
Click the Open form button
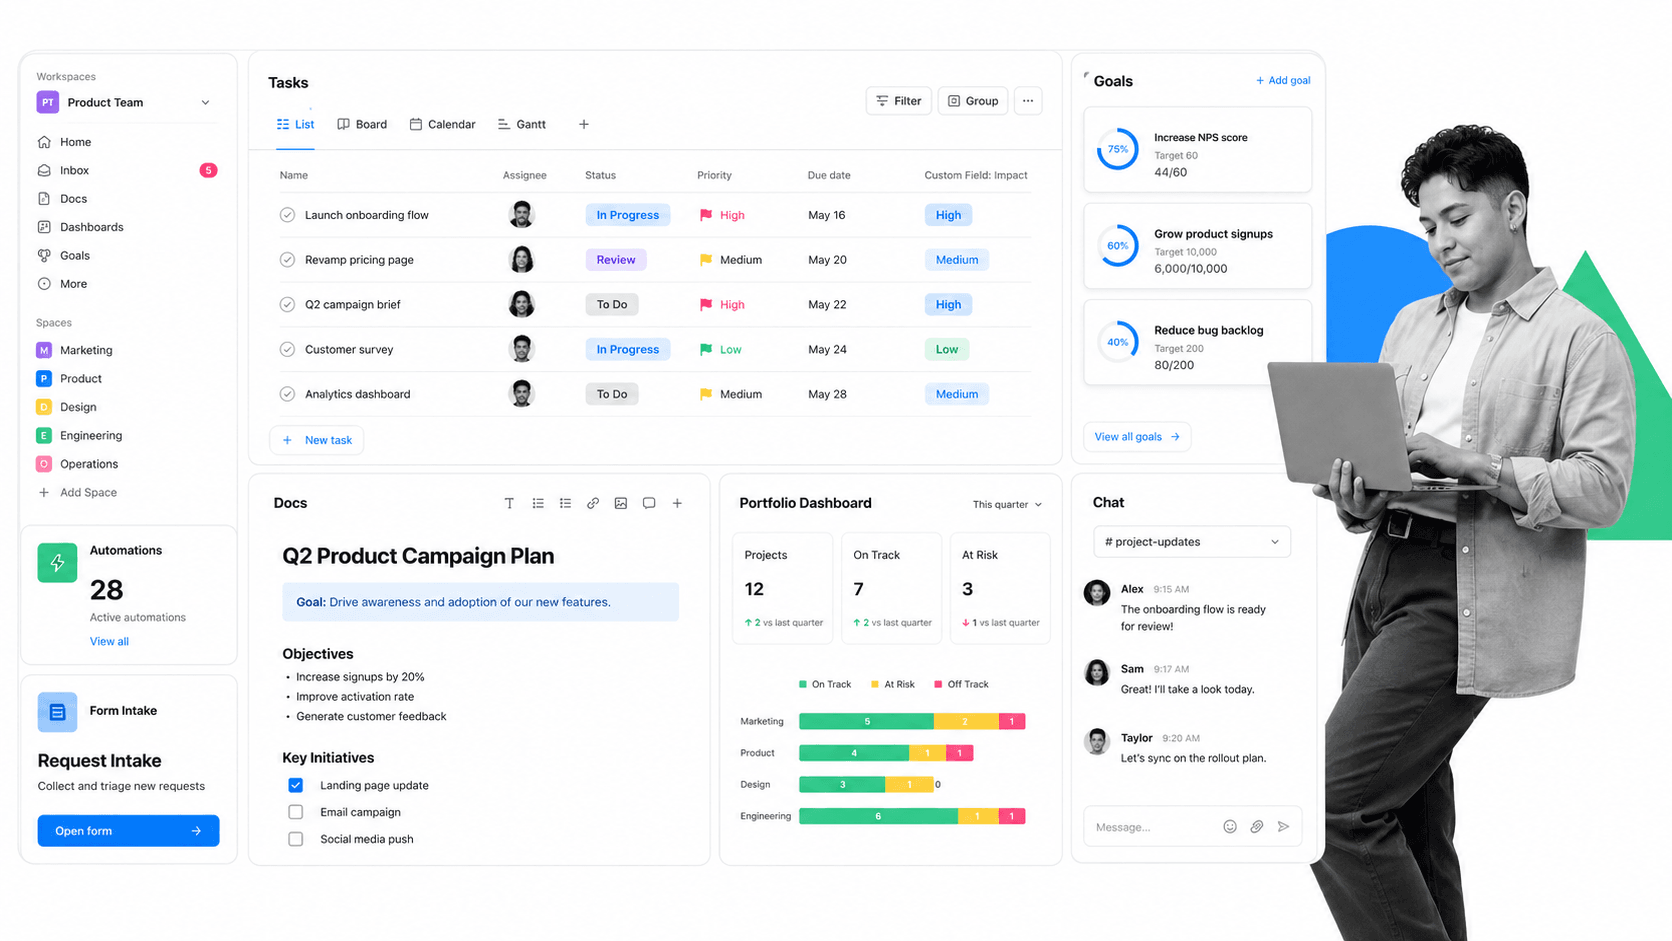click(x=128, y=831)
